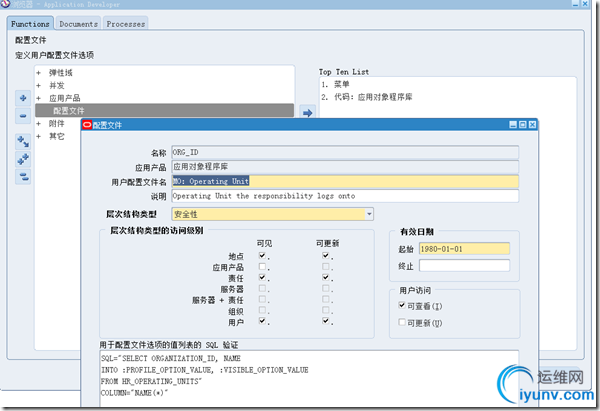Image resolution: width=600 pixels, height=411 pixels.
Task: Select the highlighted 配置文件 tree item
Action: 165,111
